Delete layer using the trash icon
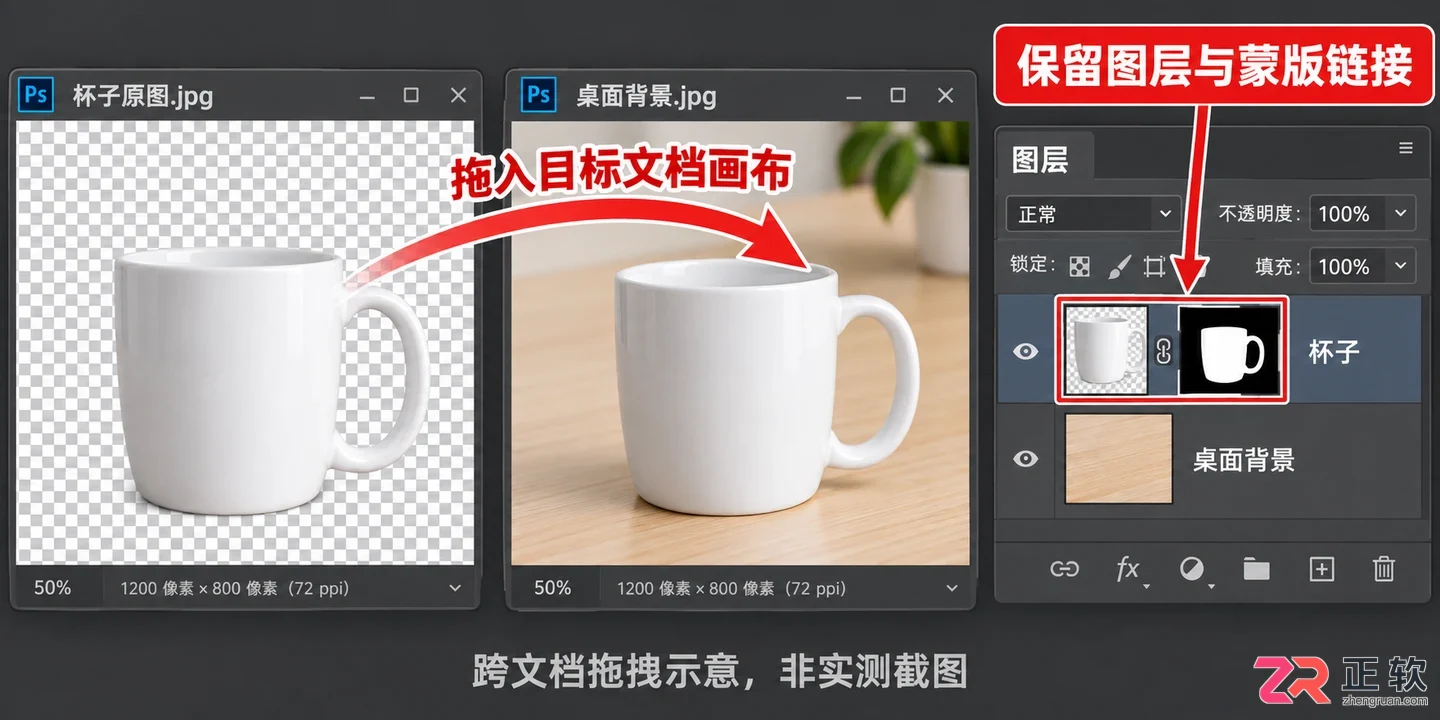 [x=1384, y=569]
